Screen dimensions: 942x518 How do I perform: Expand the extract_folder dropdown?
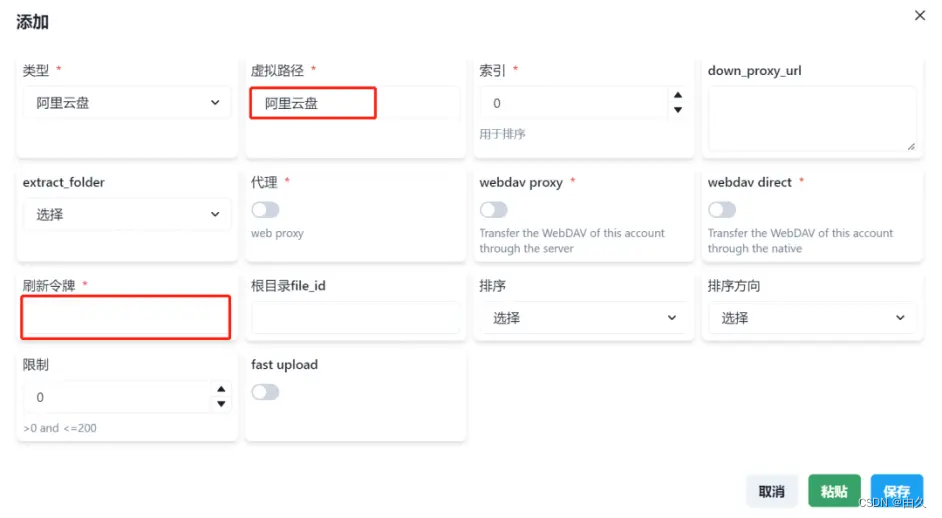(127, 214)
